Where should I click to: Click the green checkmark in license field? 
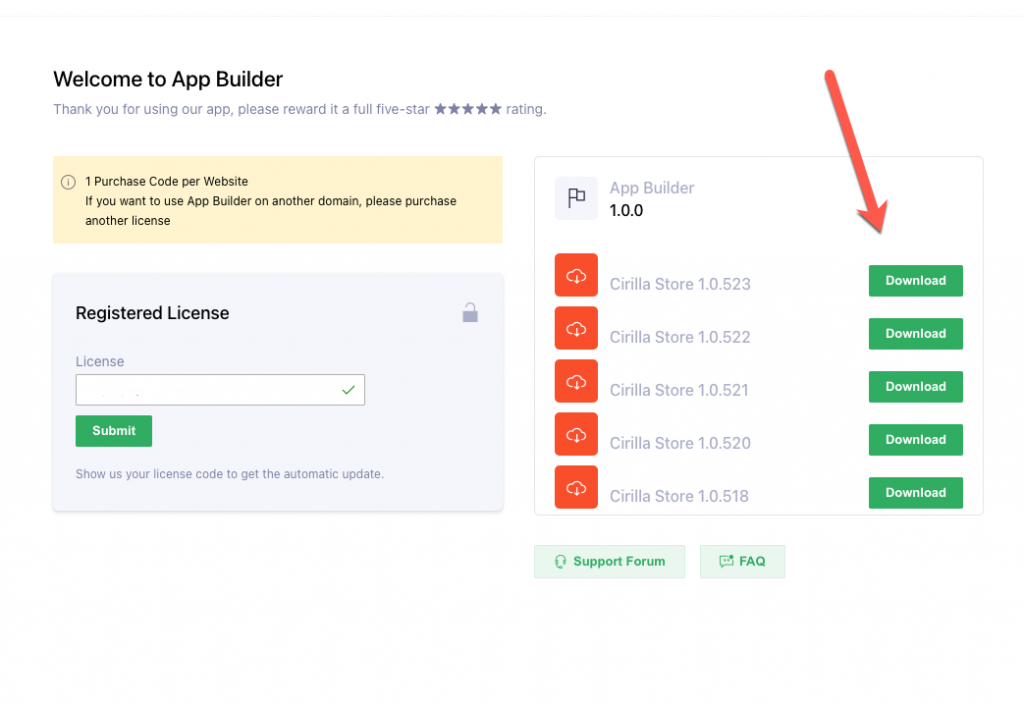point(349,390)
